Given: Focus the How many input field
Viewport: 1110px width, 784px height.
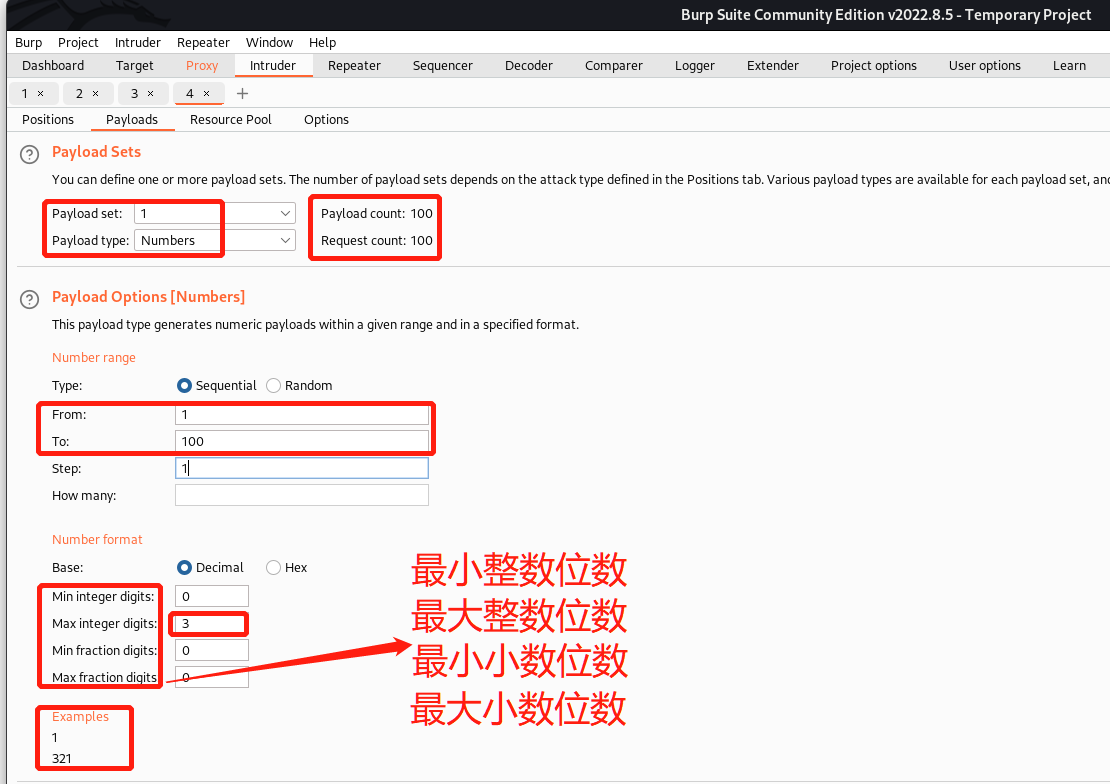Looking at the screenshot, I should [301, 495].
